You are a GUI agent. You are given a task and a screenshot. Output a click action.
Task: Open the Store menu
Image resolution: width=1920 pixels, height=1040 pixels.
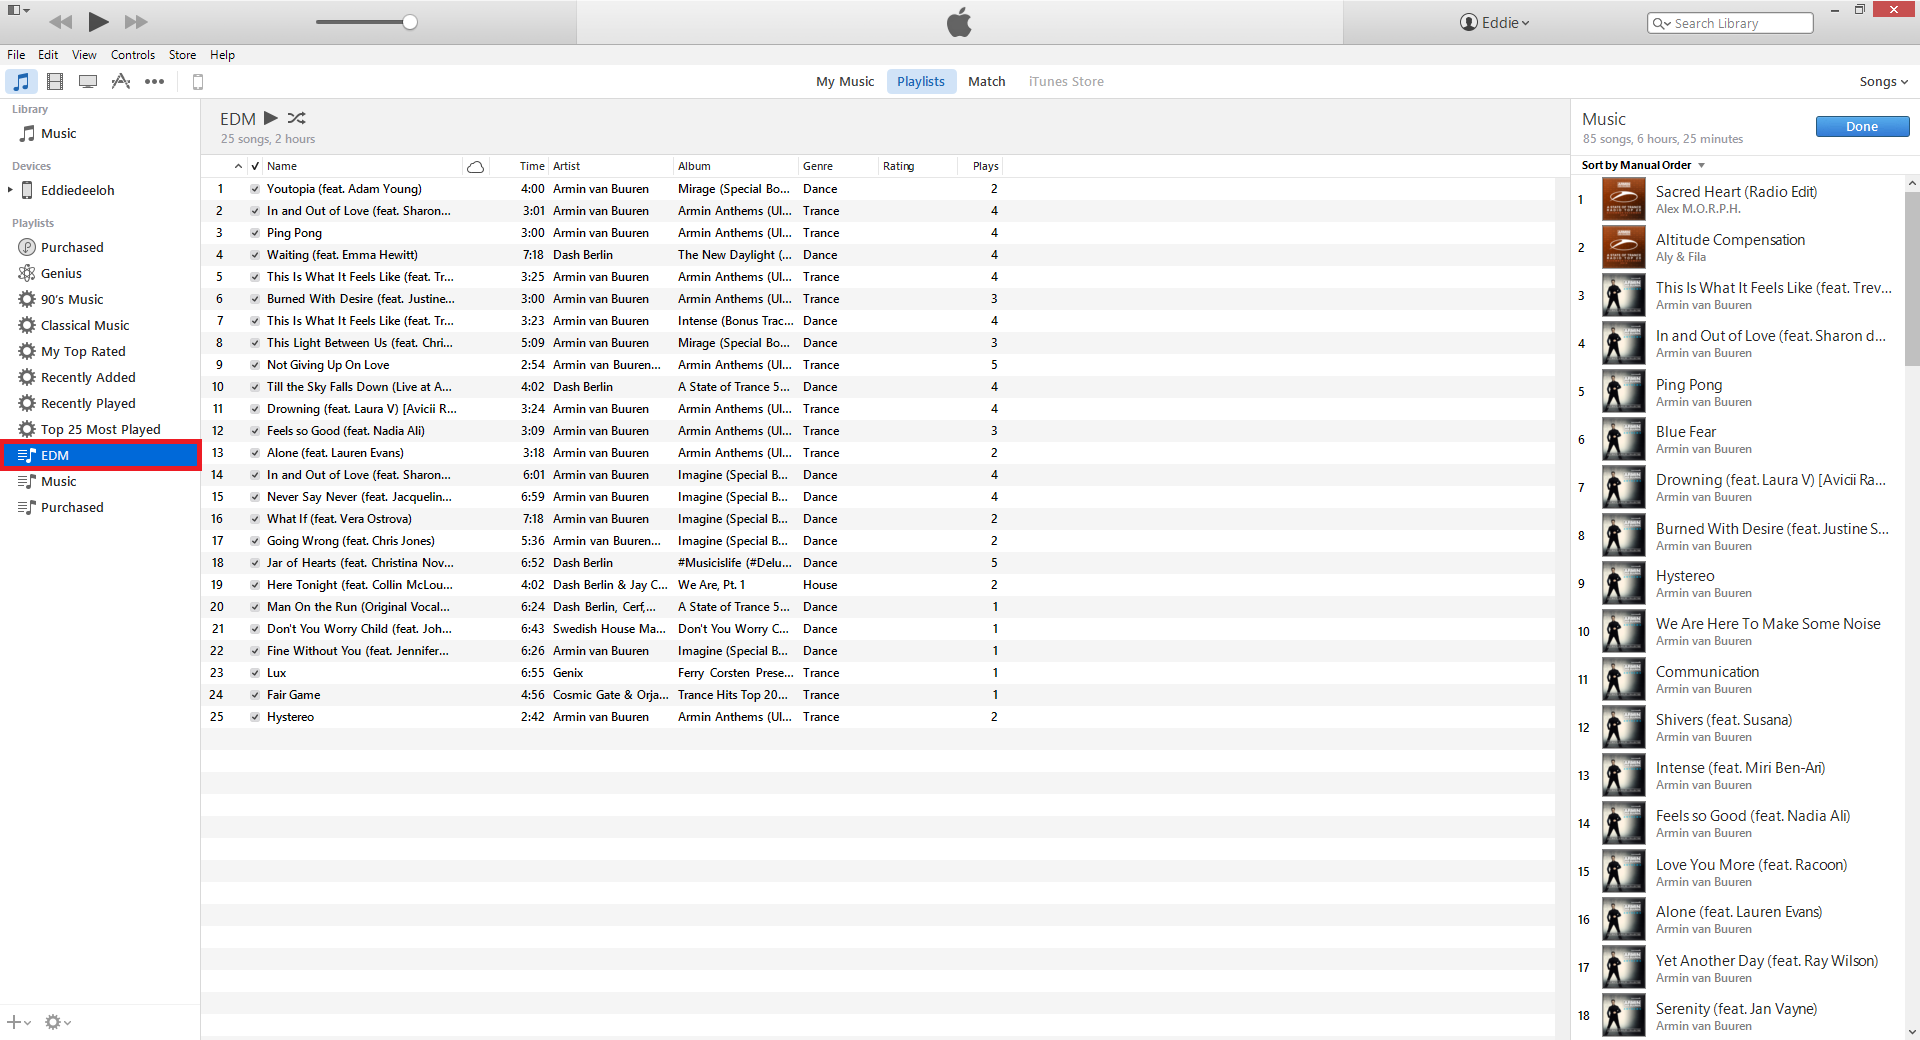(x=182, y=55)
